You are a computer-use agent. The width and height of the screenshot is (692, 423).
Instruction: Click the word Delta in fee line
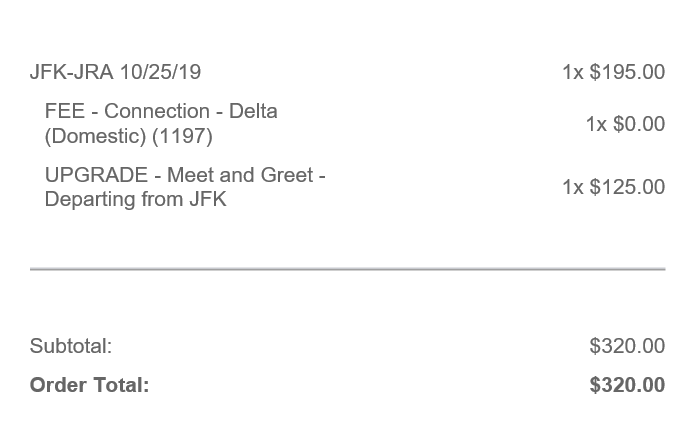pyautogui.click(x=253, y=111)
